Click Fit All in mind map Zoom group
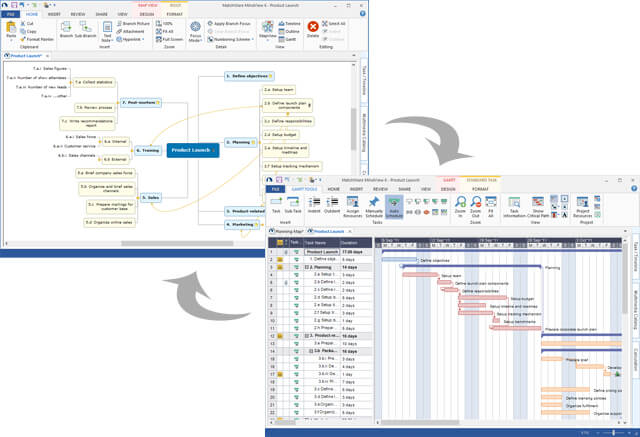The image size is (640, 437). (165, 31)
